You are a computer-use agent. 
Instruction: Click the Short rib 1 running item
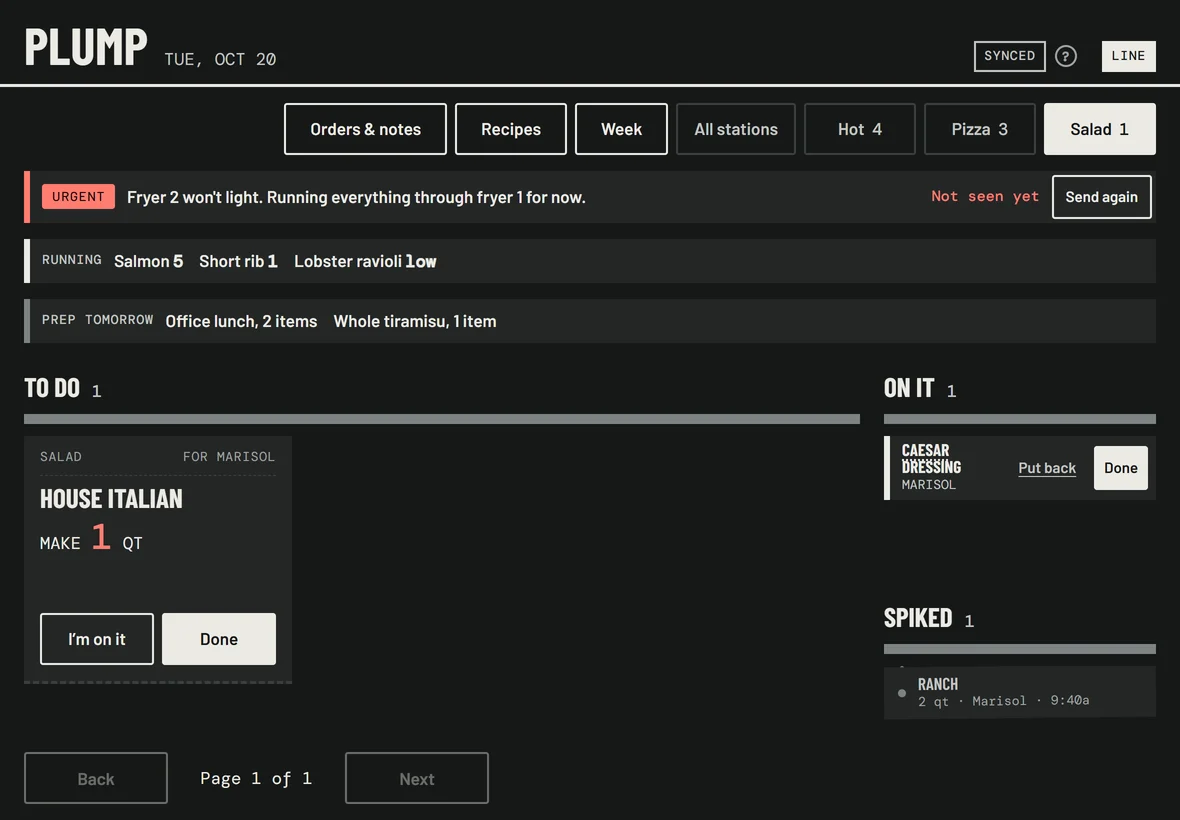[238, 261]
